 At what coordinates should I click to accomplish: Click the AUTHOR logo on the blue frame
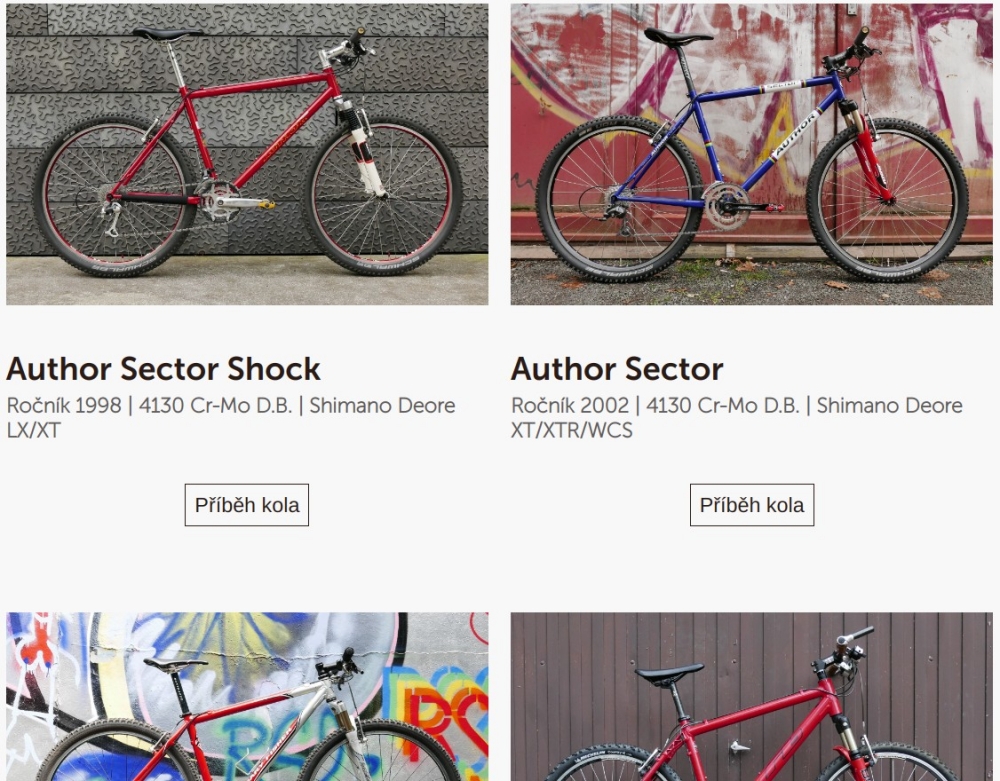pyautogui.click(x=795, y=135)
